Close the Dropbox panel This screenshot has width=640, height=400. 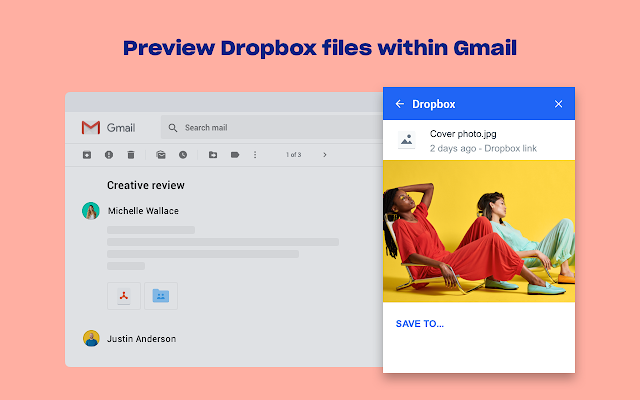pos(558,104)
